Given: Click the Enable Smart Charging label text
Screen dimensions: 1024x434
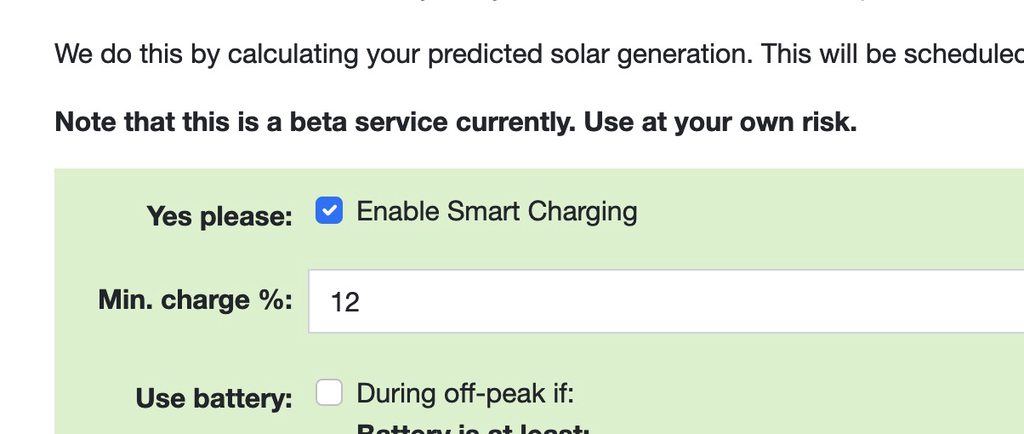Looking at the screenshot, I should [496, 212].
